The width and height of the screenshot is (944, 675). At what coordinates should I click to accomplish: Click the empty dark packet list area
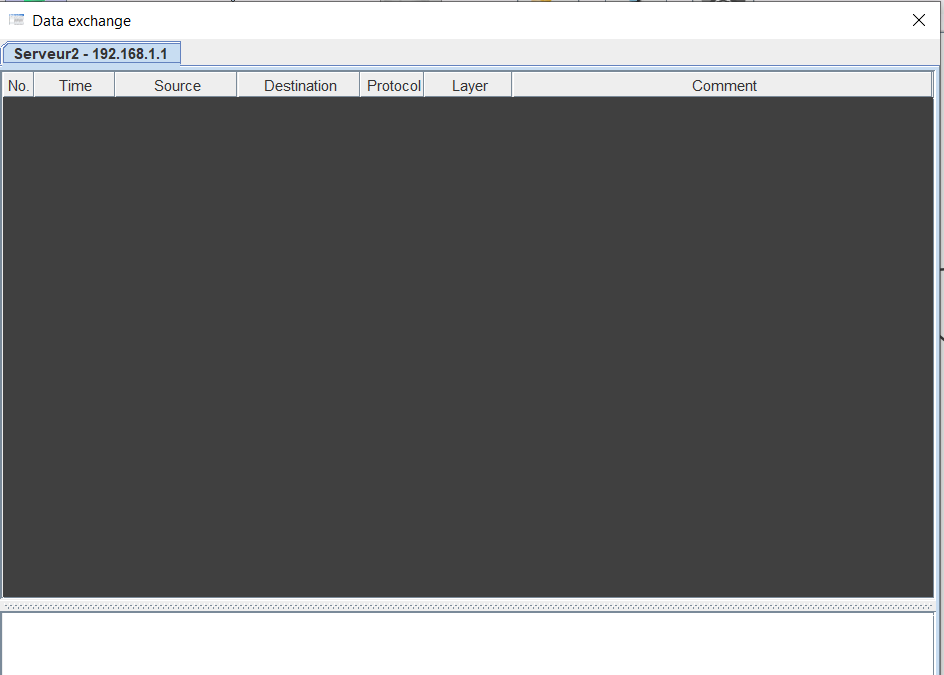[468, 346]
